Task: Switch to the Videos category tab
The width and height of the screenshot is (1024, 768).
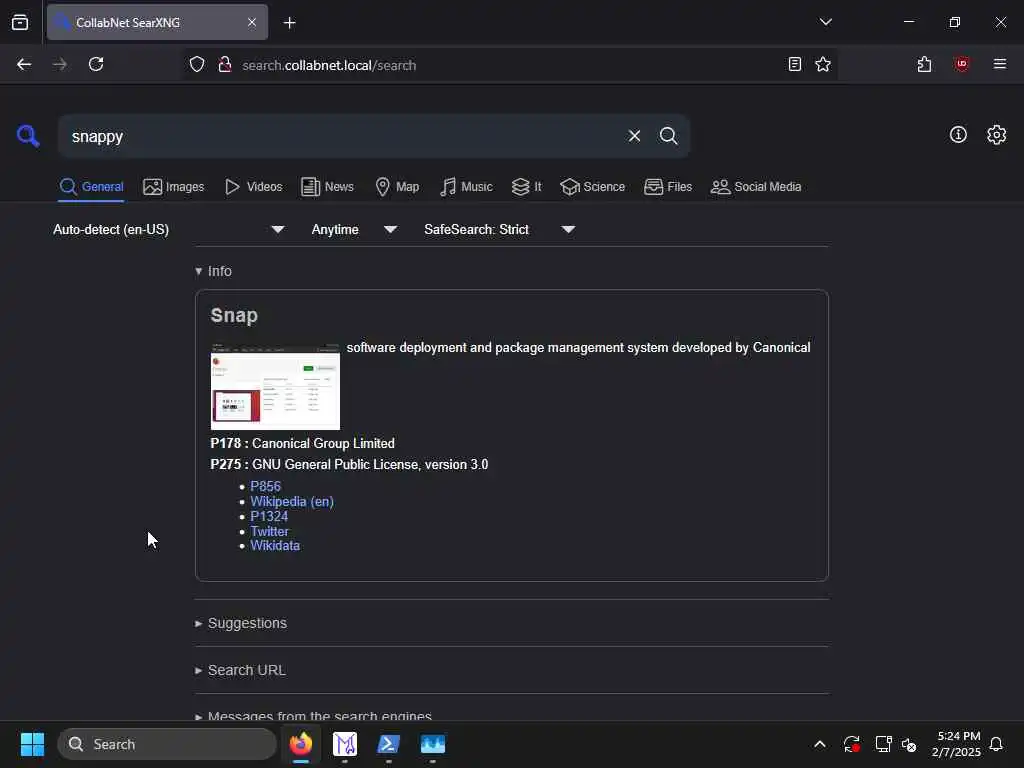Action: pyautogui.click(x=253, y=187)
